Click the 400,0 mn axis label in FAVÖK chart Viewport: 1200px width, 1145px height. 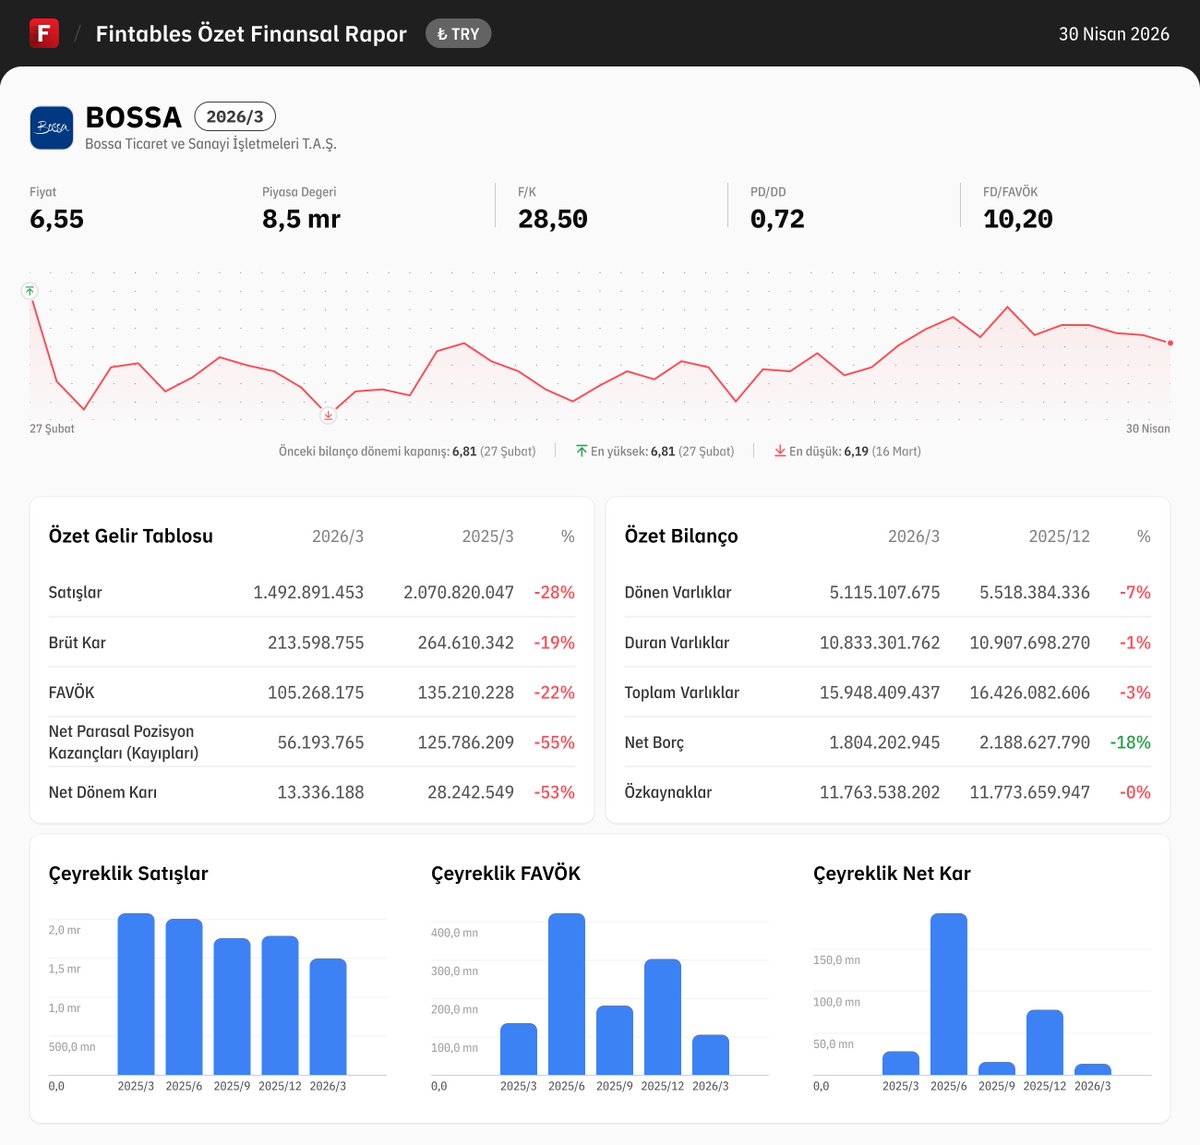(x=455, y=933)
